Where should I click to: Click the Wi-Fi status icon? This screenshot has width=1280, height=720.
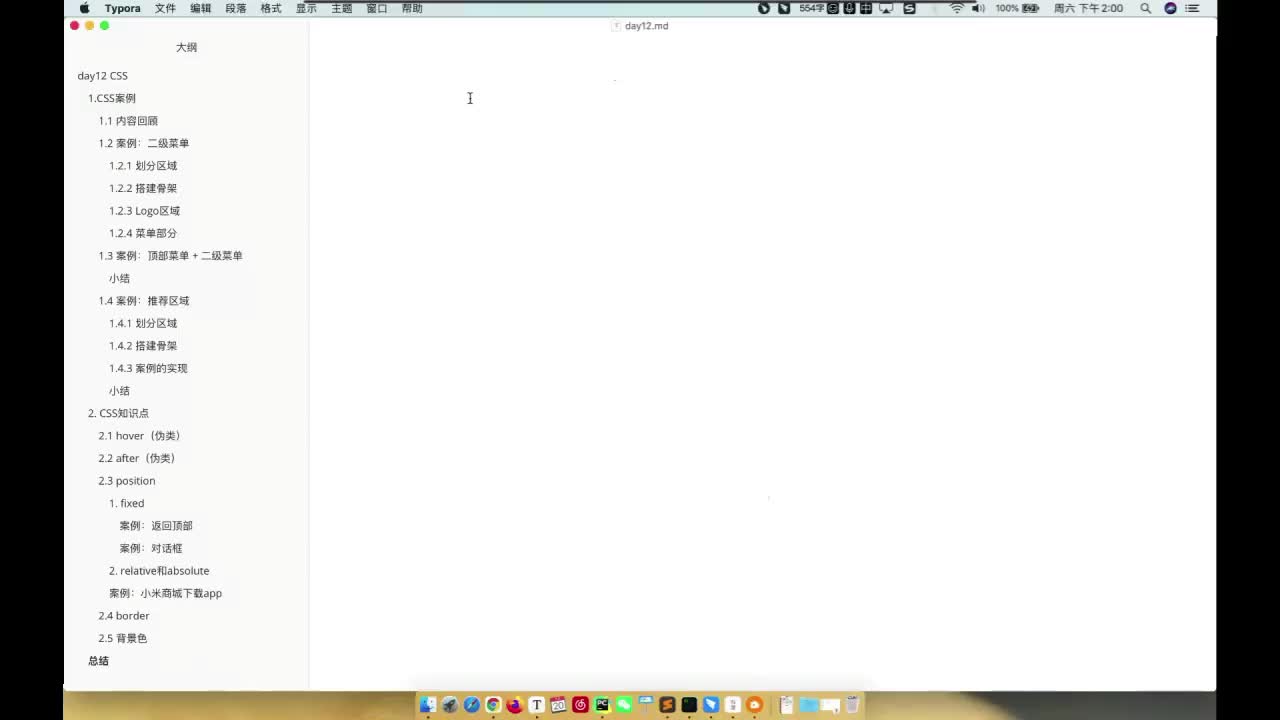pyautogui.click(x=957, y=8)
